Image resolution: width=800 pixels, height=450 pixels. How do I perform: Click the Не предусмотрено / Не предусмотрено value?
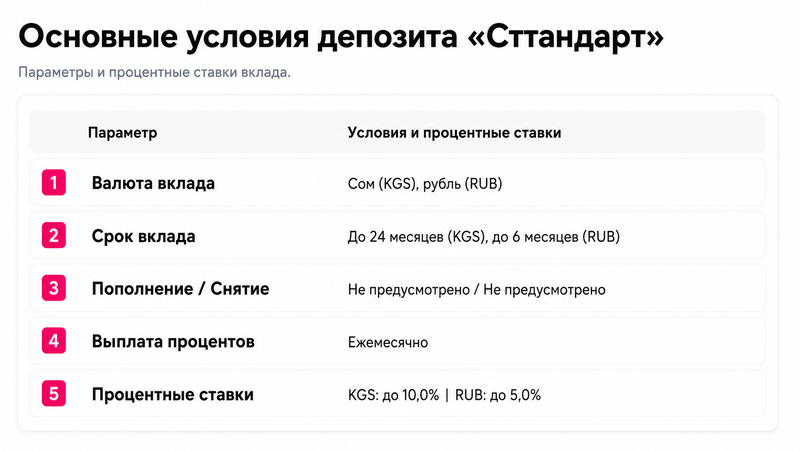pyautogui.click(x=477, y=290)
